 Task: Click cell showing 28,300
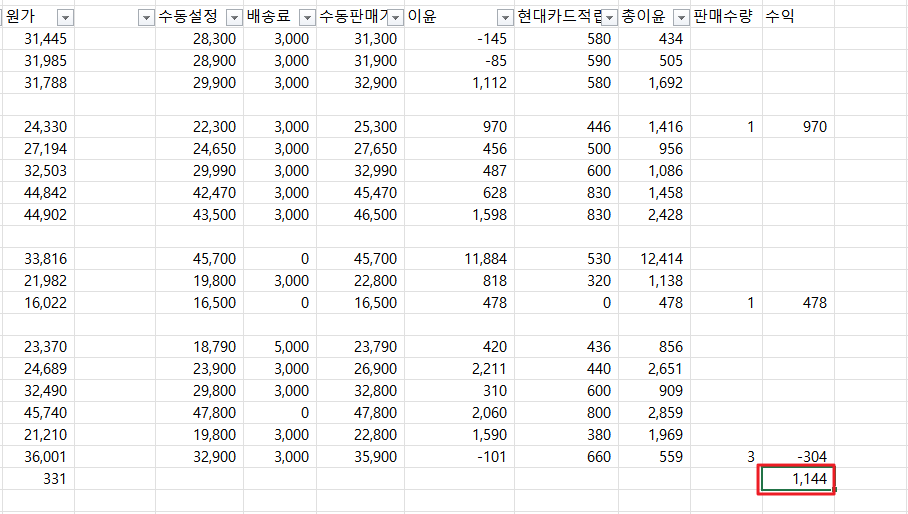(199, 39)
